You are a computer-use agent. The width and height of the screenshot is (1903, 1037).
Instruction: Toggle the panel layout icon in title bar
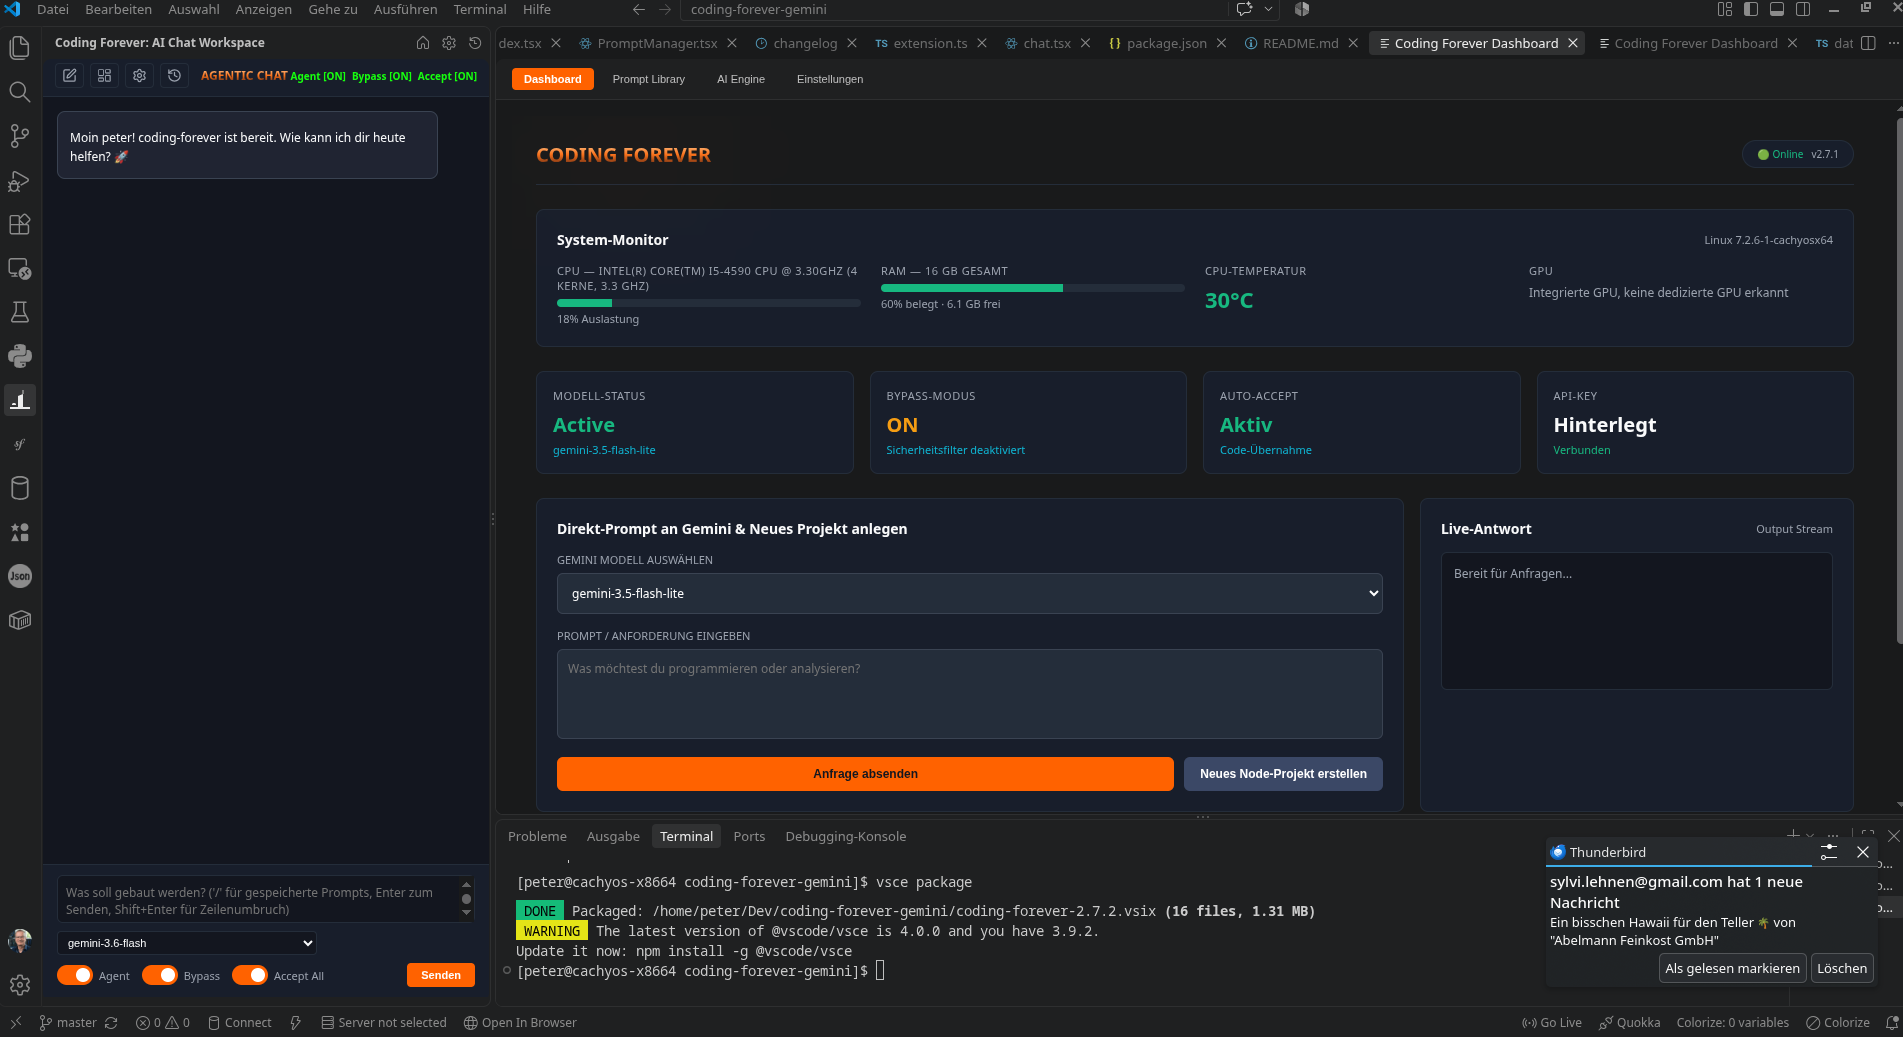[x=1777, y=9]
